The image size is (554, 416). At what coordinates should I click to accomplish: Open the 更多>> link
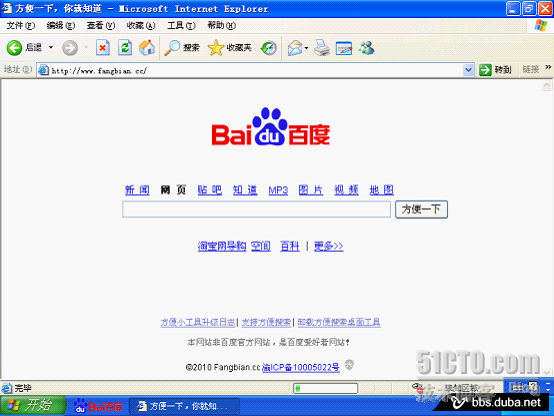click(x=329, y=246)
